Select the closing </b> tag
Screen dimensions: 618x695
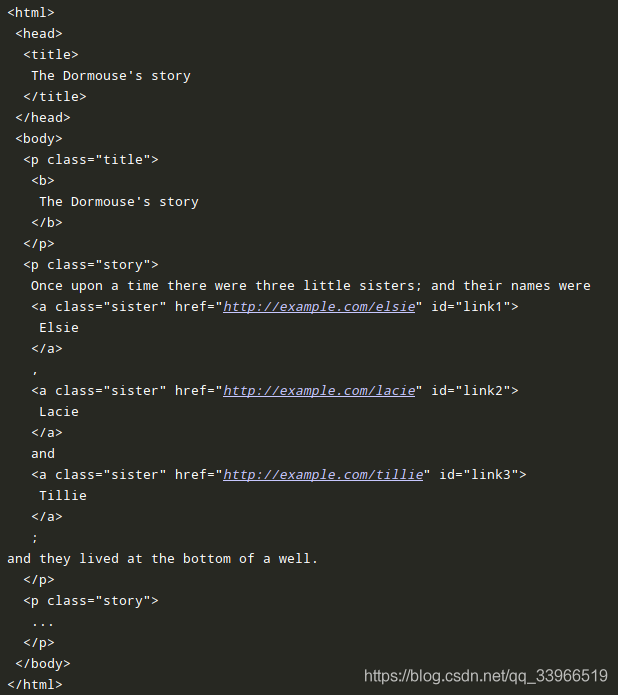point(47,223)
